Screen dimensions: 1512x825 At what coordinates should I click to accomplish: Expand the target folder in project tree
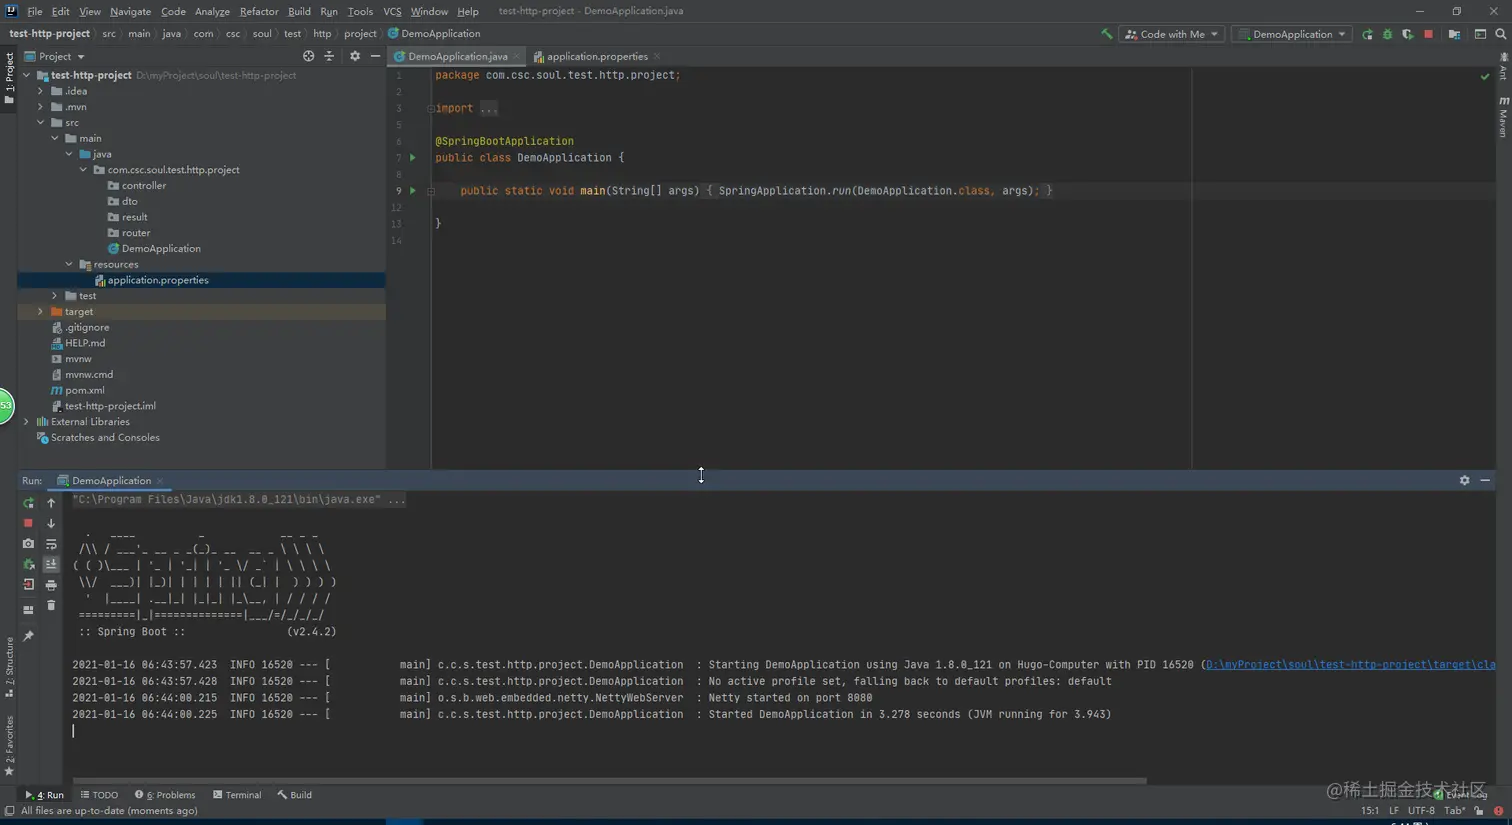click(x=41, y=312)
